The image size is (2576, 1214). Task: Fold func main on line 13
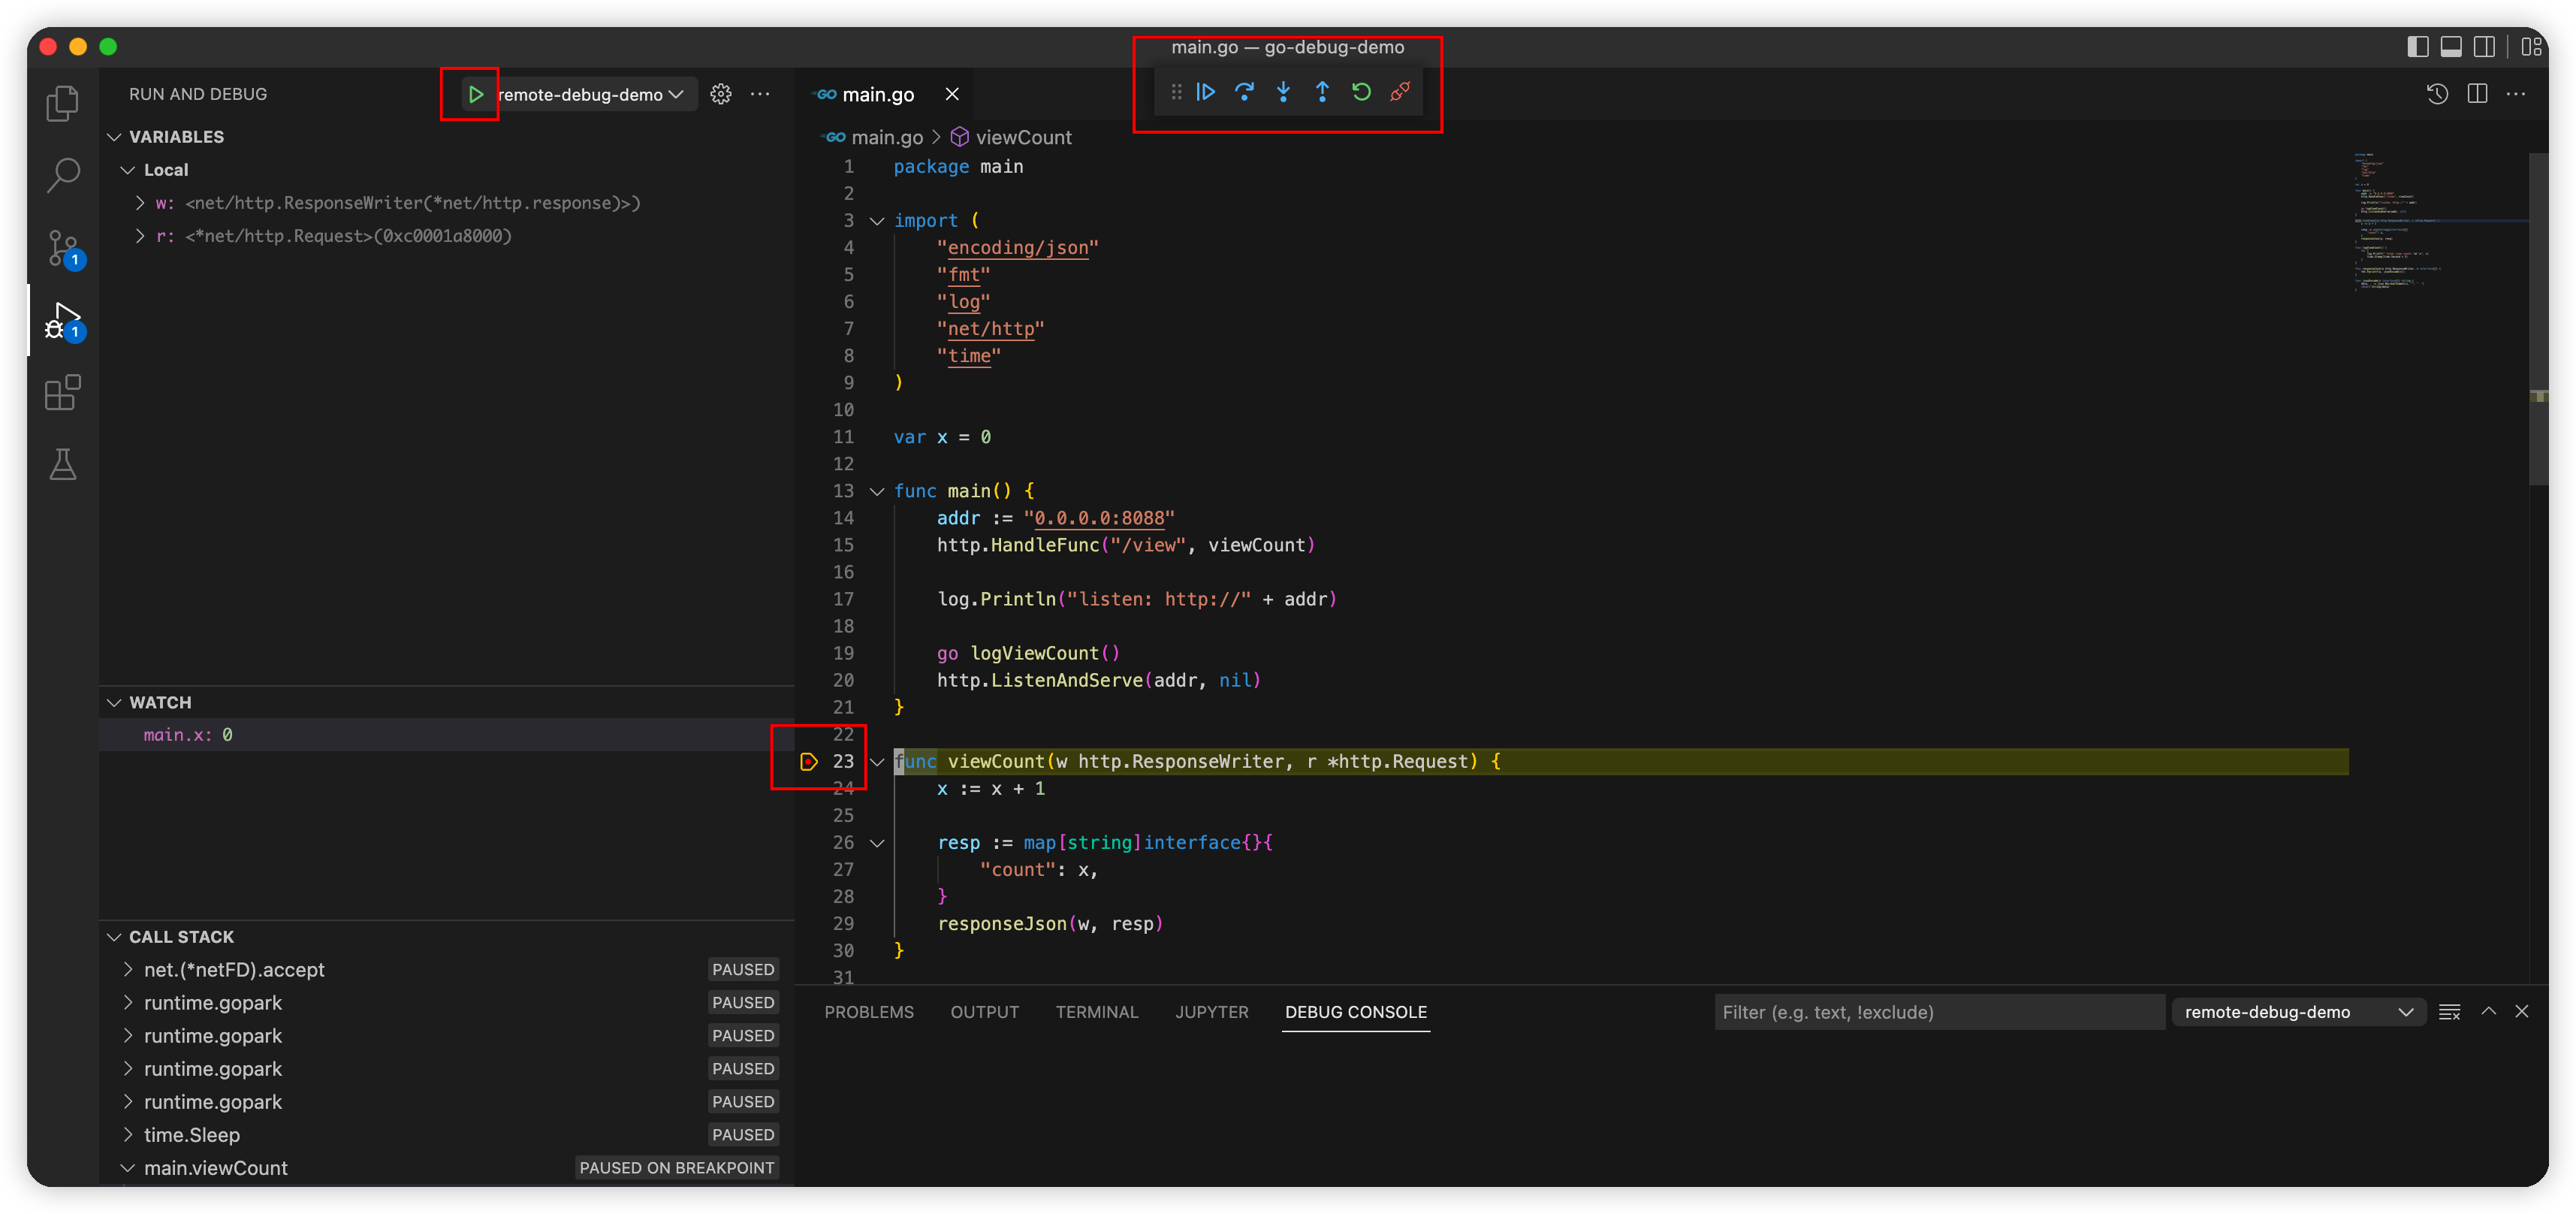tap(877, 491)
